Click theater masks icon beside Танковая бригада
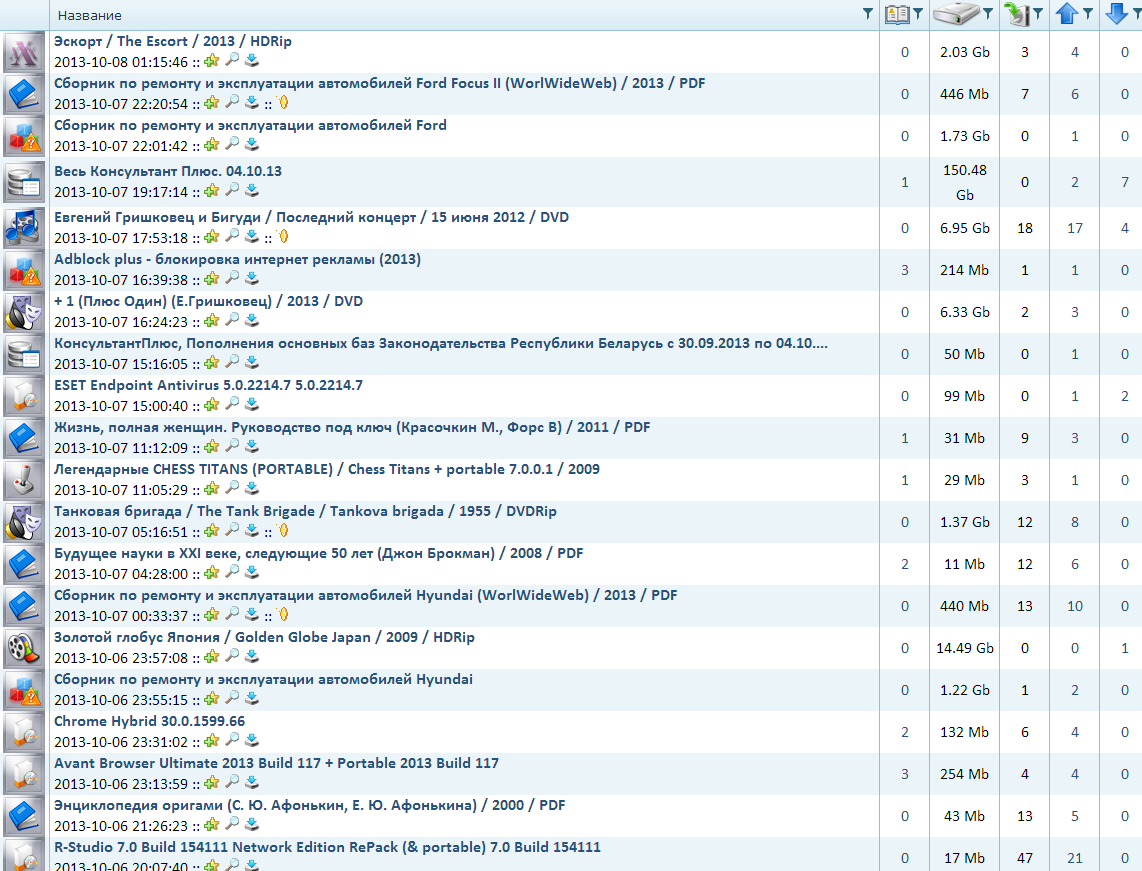Viewport: 1142px width, 871px height. (x=24, y=522)
